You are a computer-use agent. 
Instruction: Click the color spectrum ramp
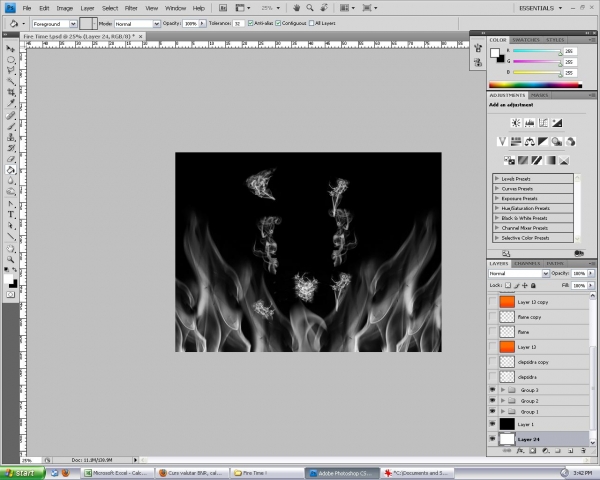535,85
